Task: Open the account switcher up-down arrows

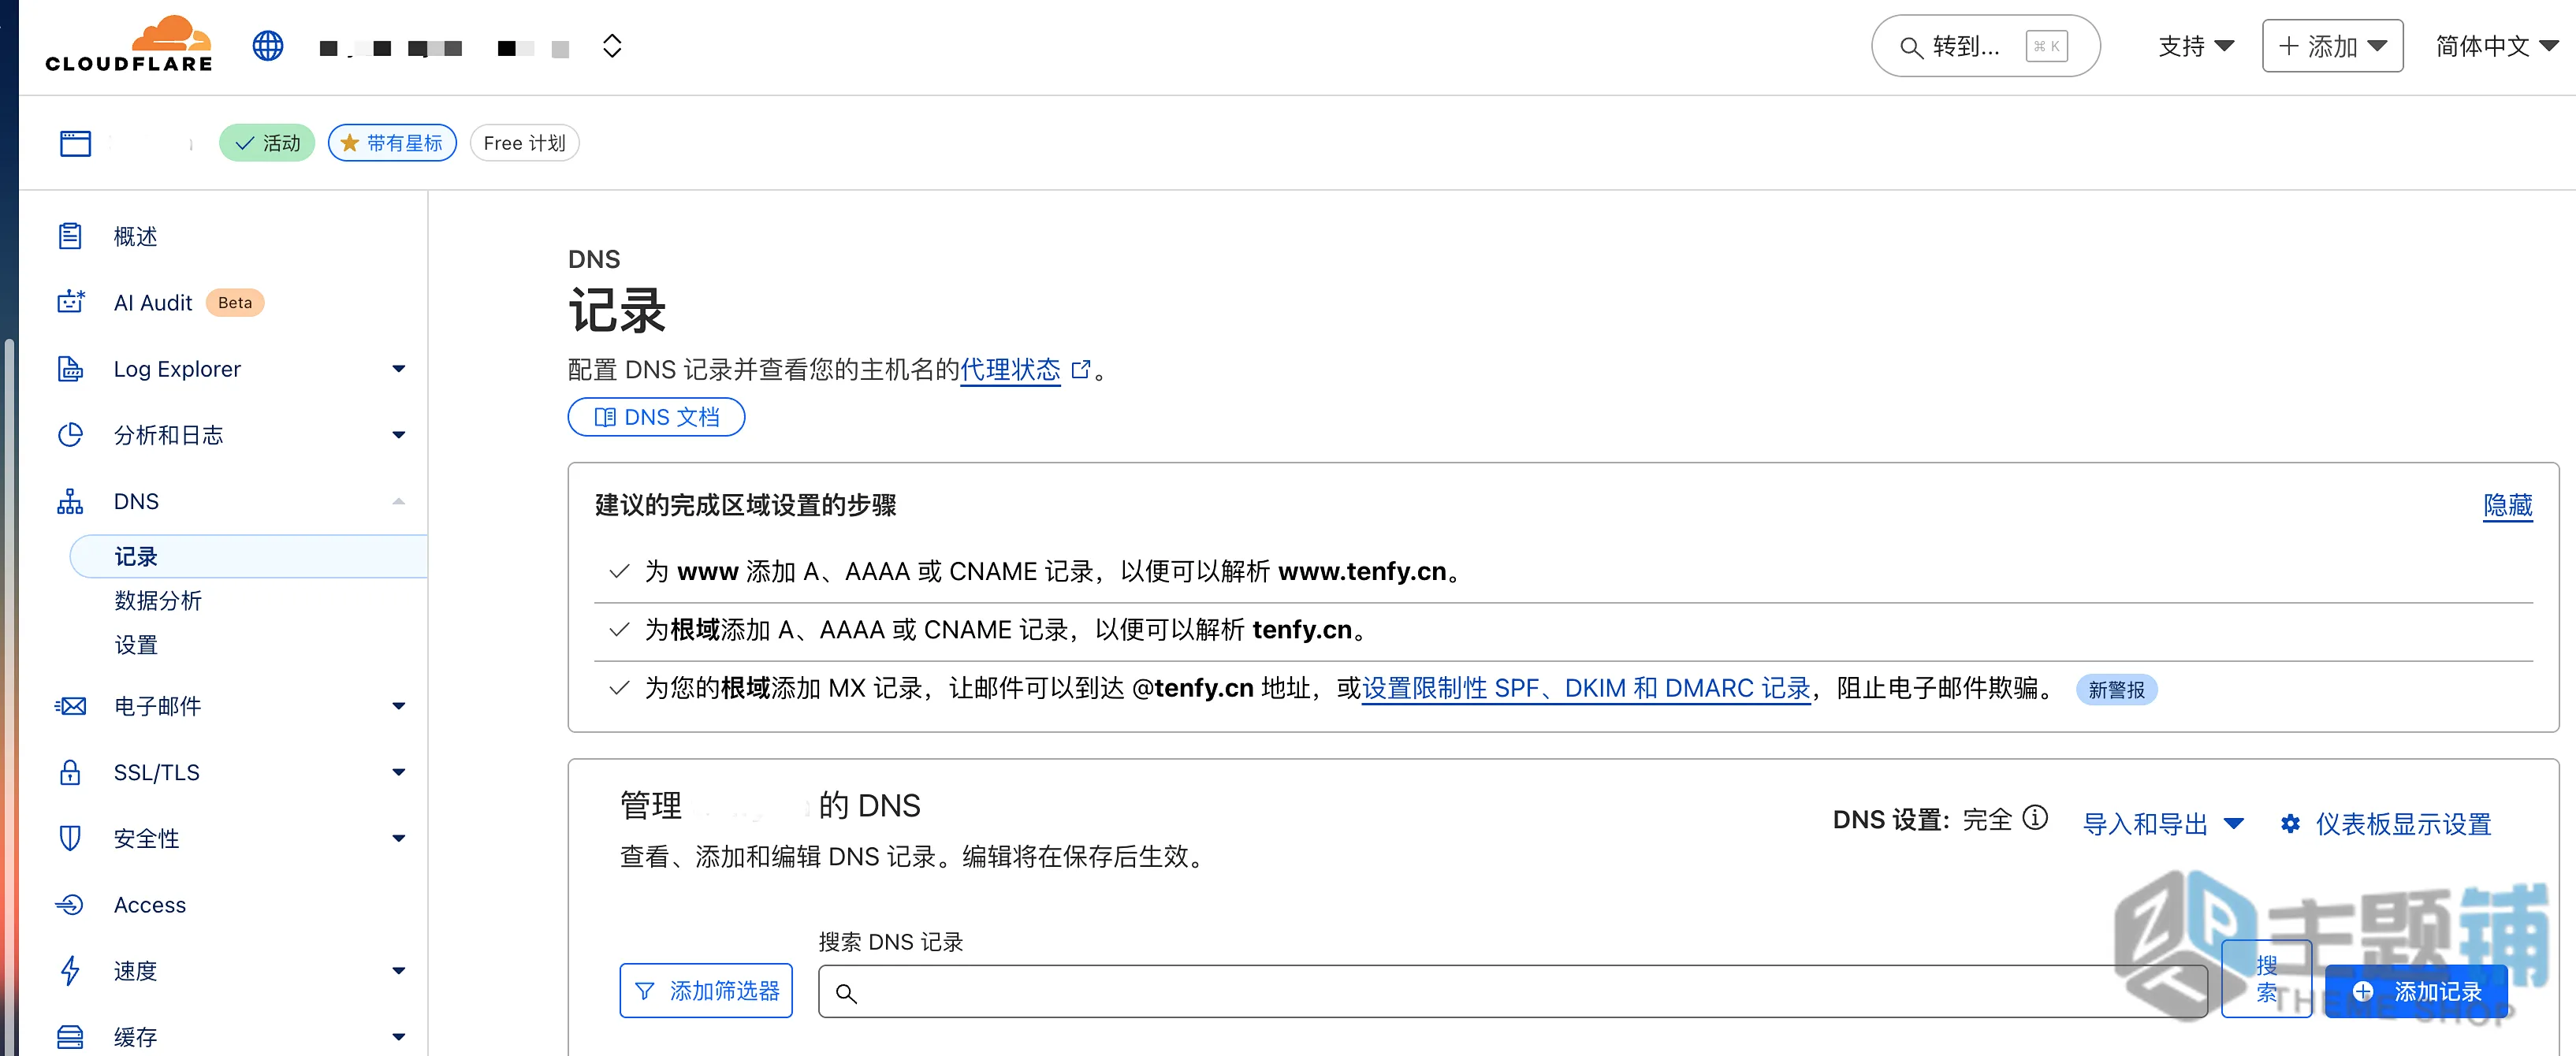Action: 612,46
